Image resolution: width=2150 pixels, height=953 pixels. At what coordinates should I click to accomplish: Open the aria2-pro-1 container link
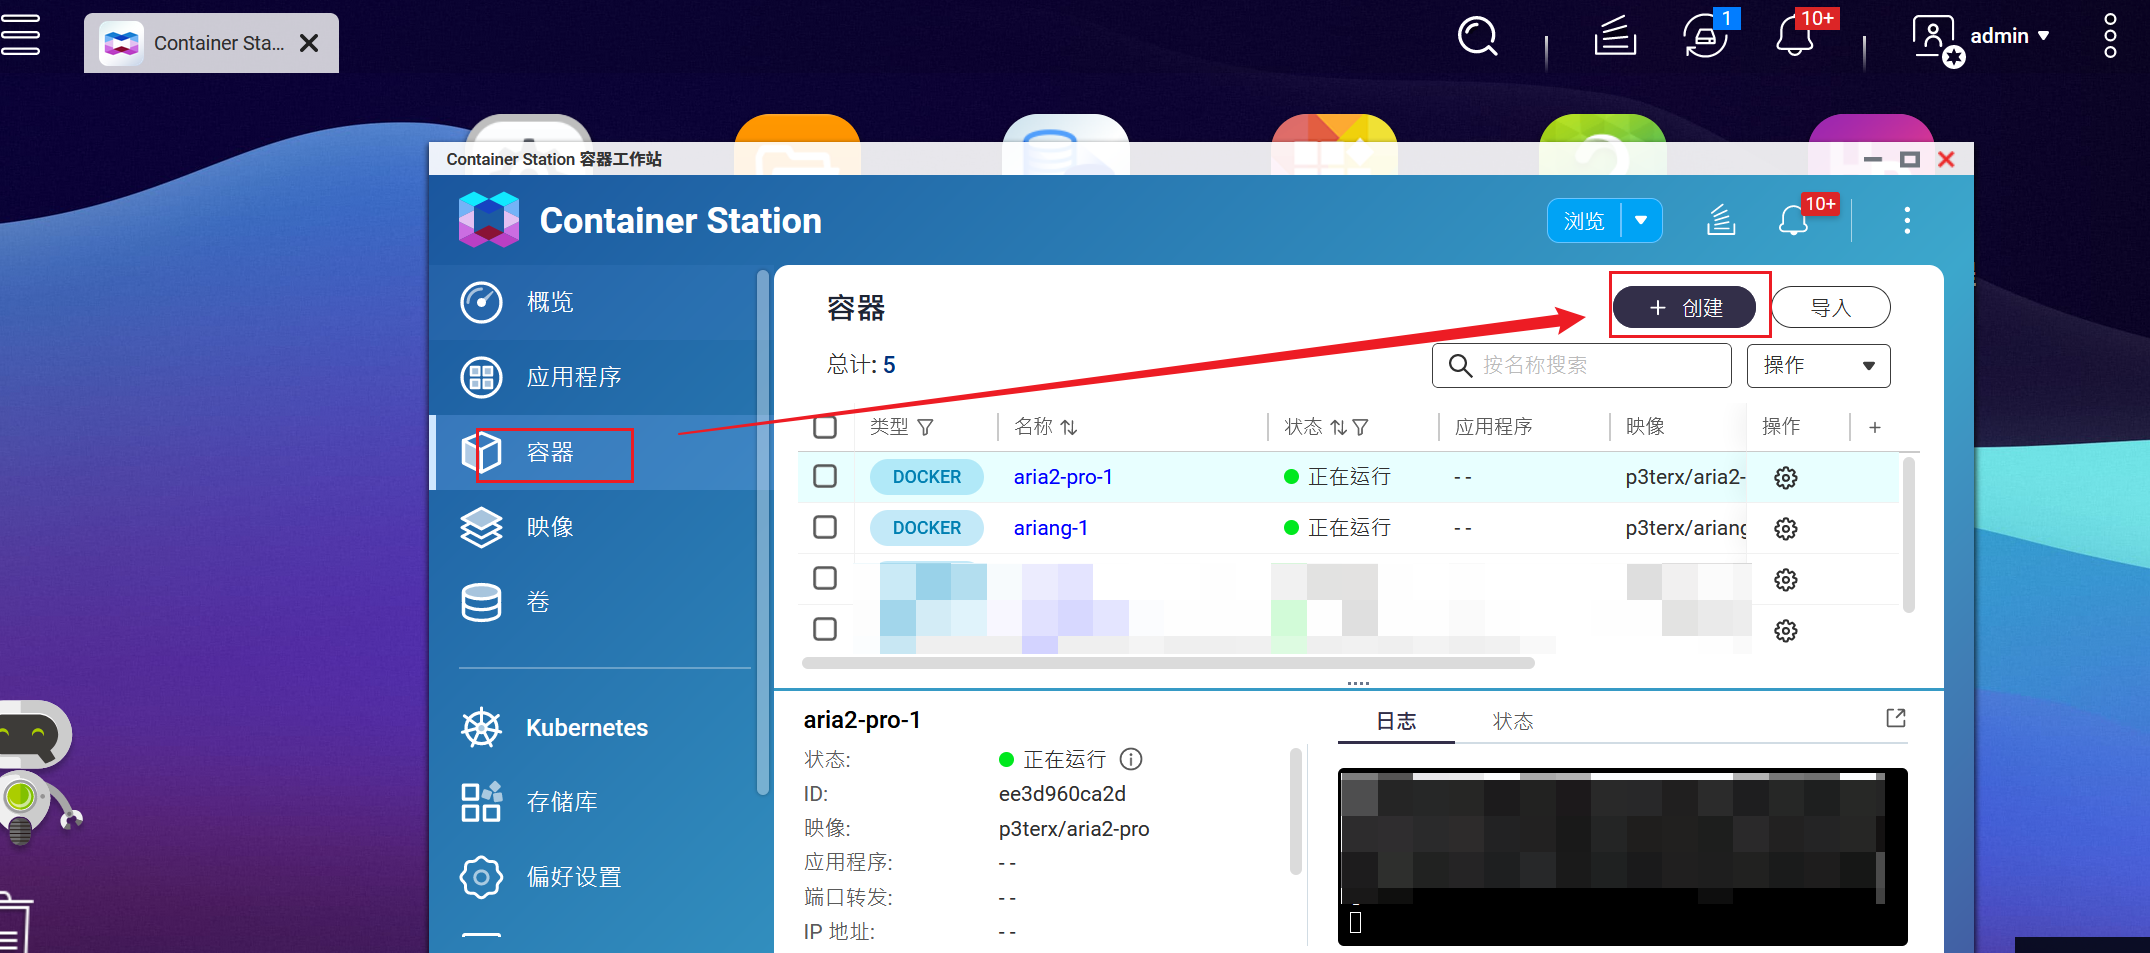(1063, 477)
